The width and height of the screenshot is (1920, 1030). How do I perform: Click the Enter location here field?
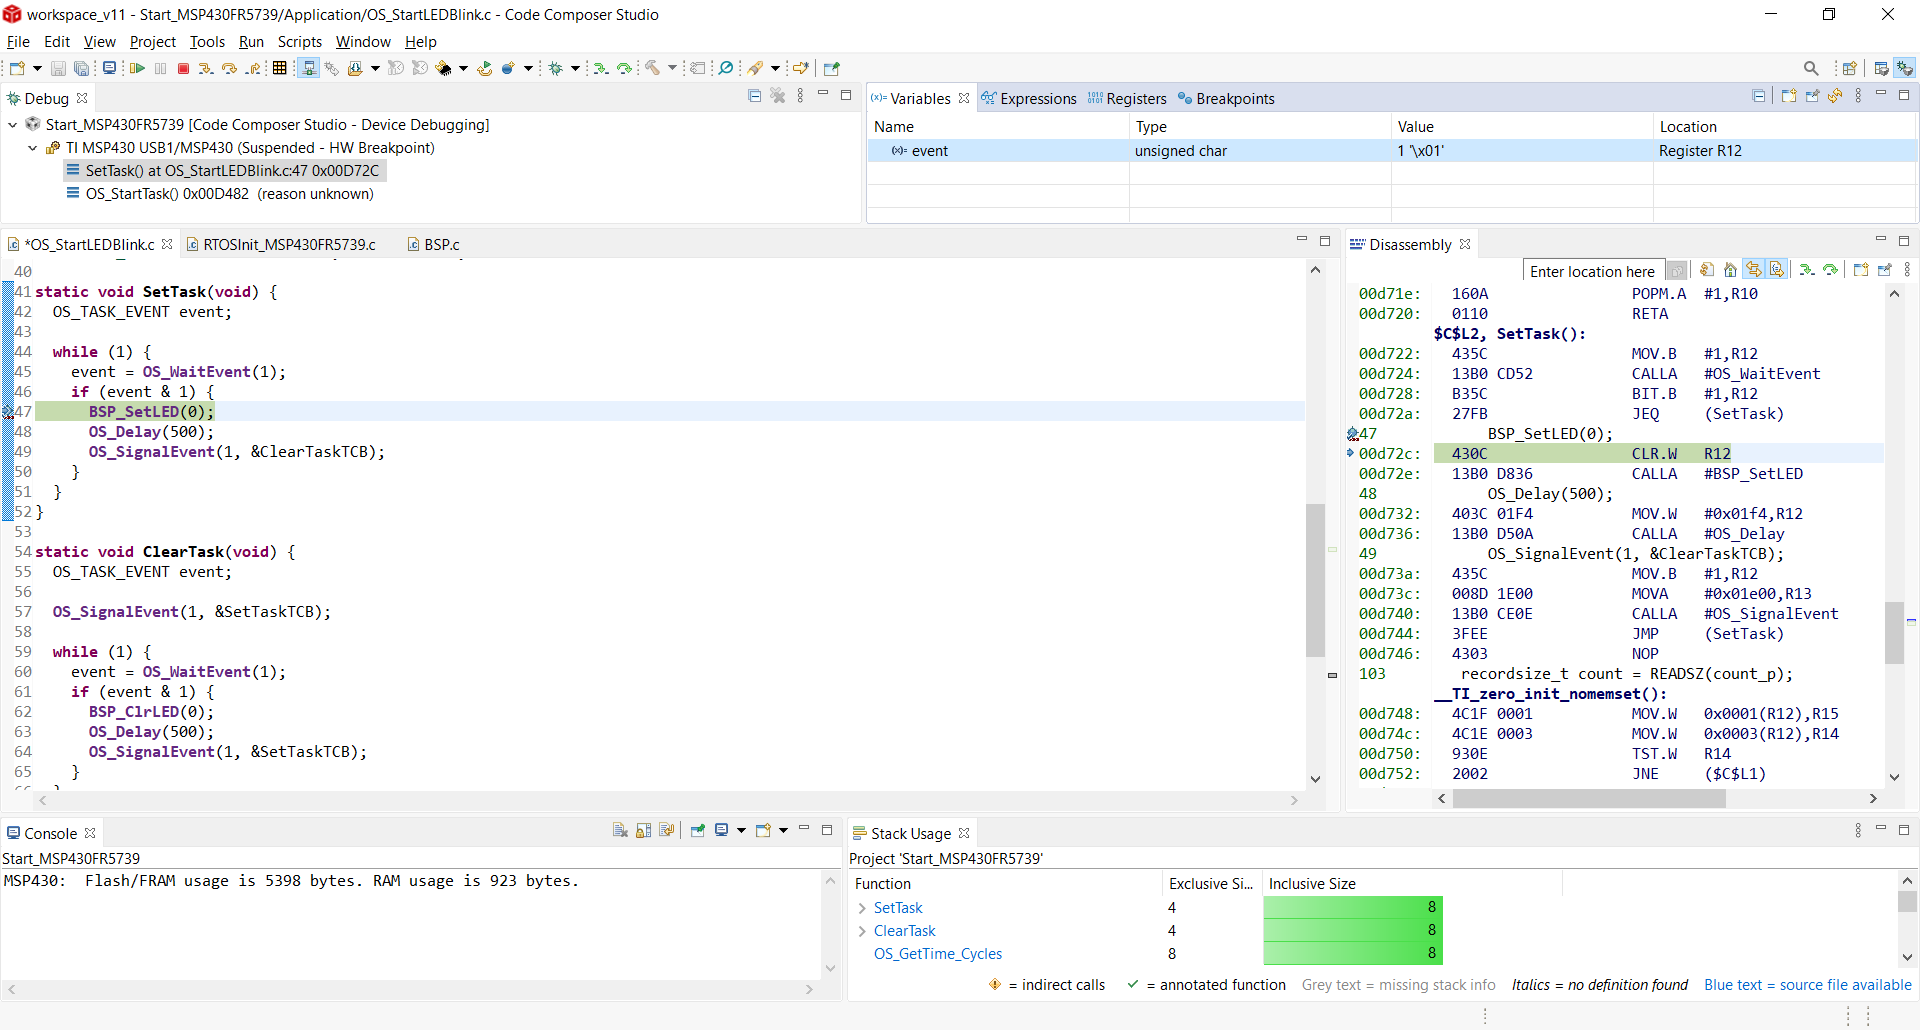[1592, 271]
